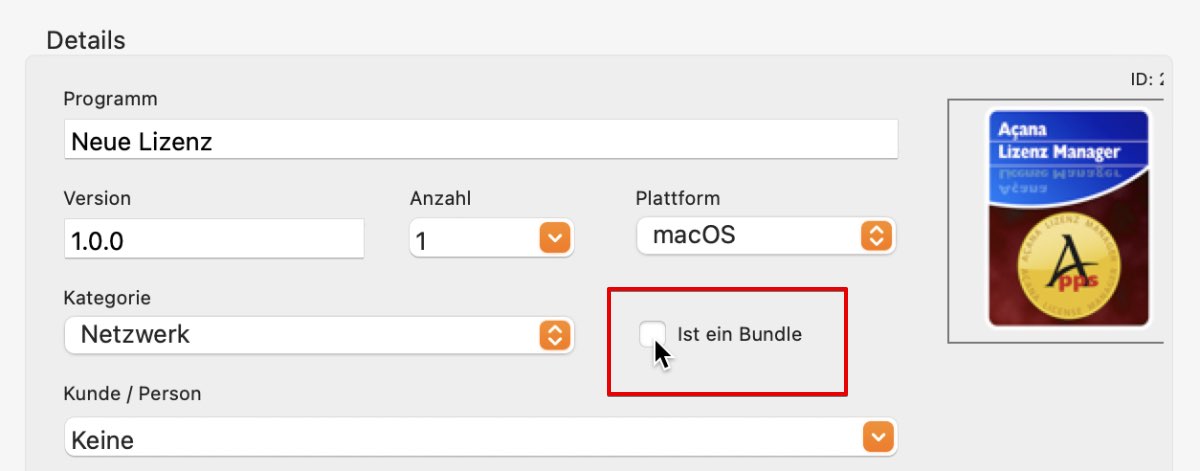Click the Programm field containing "Neue Lizenz"
This screenshot has width=1200, height=471.
tap(480, 140)
